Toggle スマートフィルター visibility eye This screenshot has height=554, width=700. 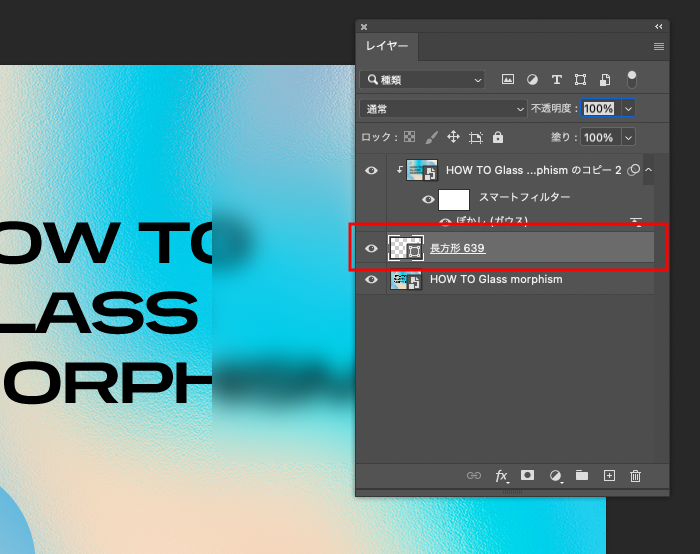pos(428,199)
